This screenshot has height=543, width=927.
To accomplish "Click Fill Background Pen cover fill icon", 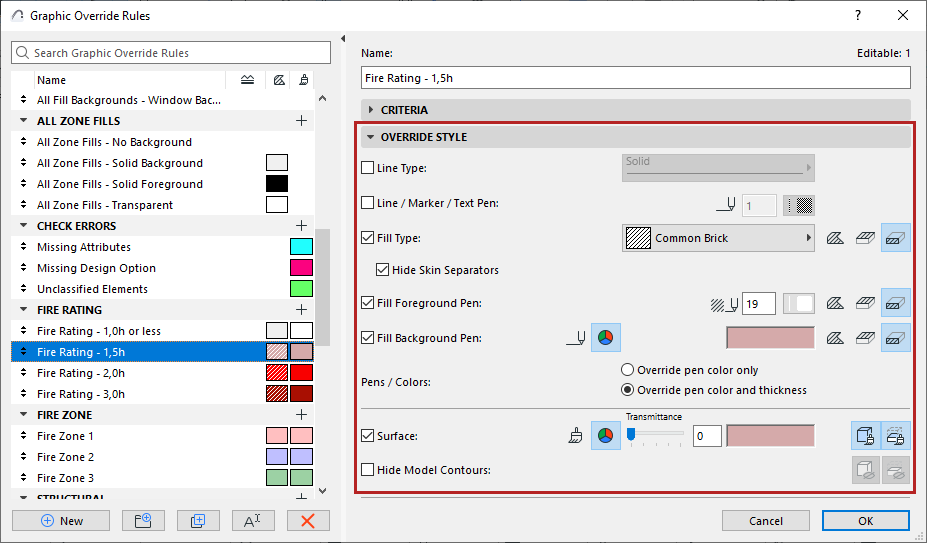I will coord(866,338).
